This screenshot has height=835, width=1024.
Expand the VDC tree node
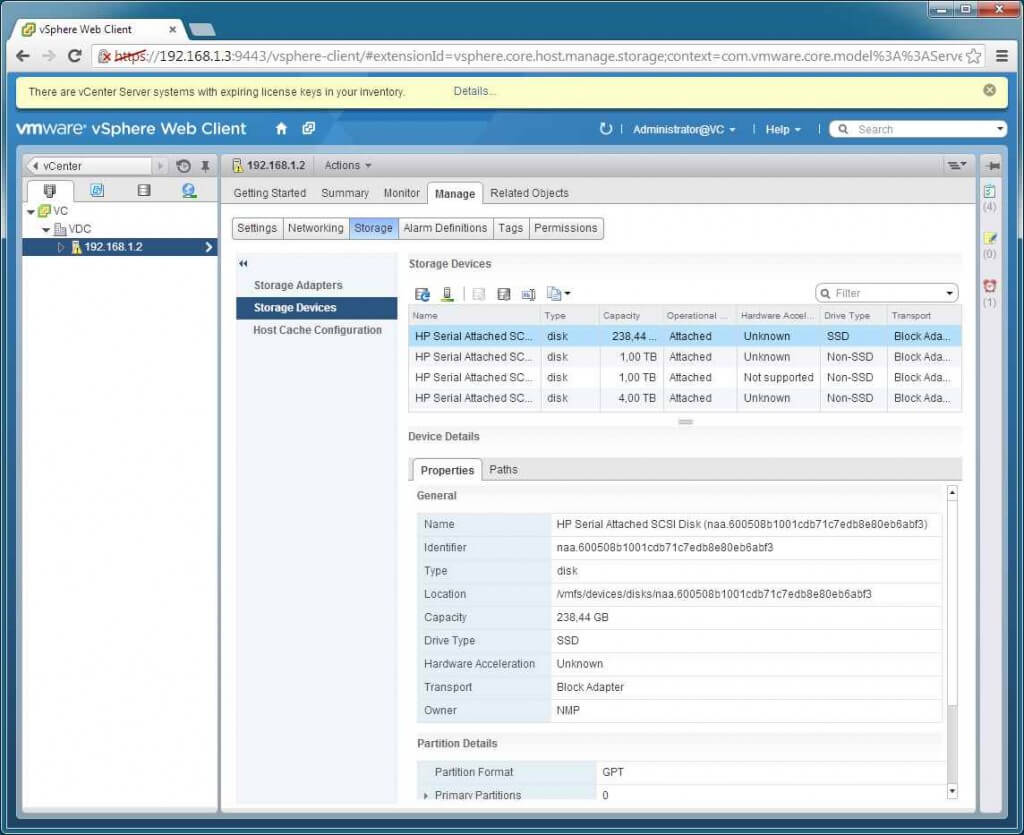click(x=44, y=229)
